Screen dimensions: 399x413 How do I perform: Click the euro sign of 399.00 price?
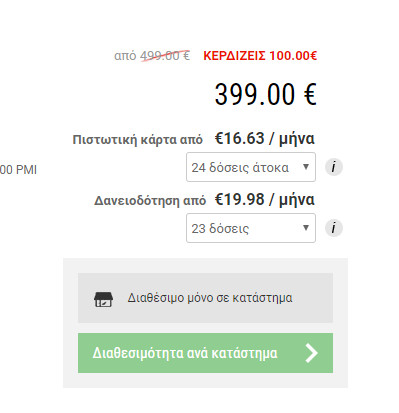310,94
